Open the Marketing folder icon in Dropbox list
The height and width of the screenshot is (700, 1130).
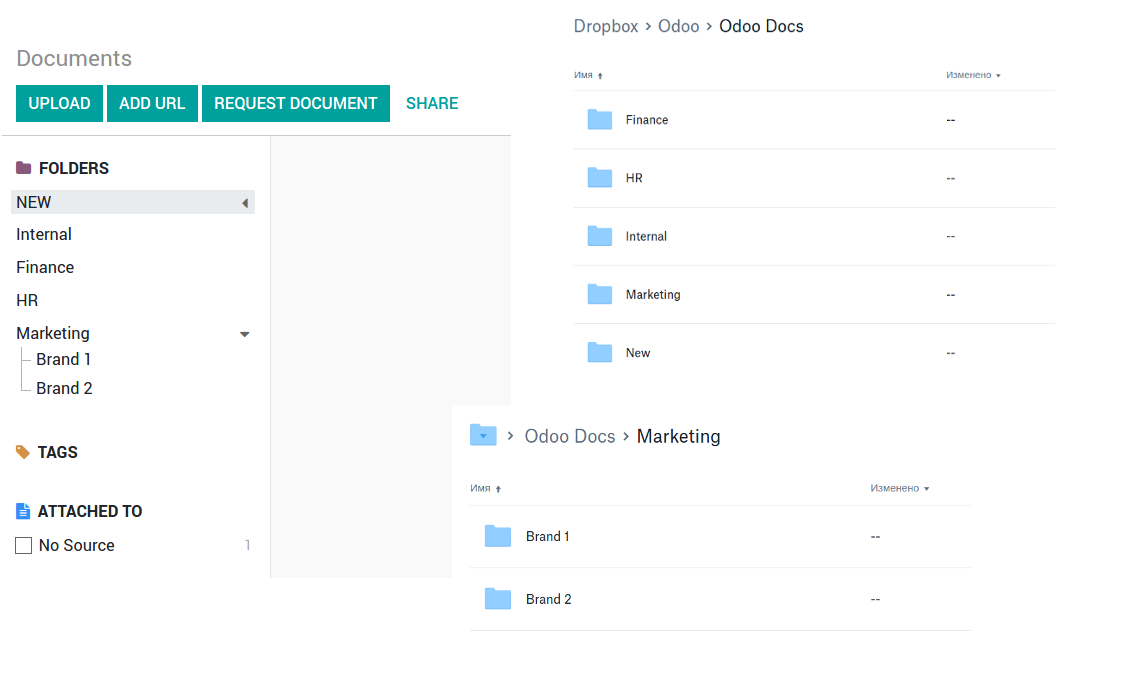pyautogui.click(x=599, y=295)
